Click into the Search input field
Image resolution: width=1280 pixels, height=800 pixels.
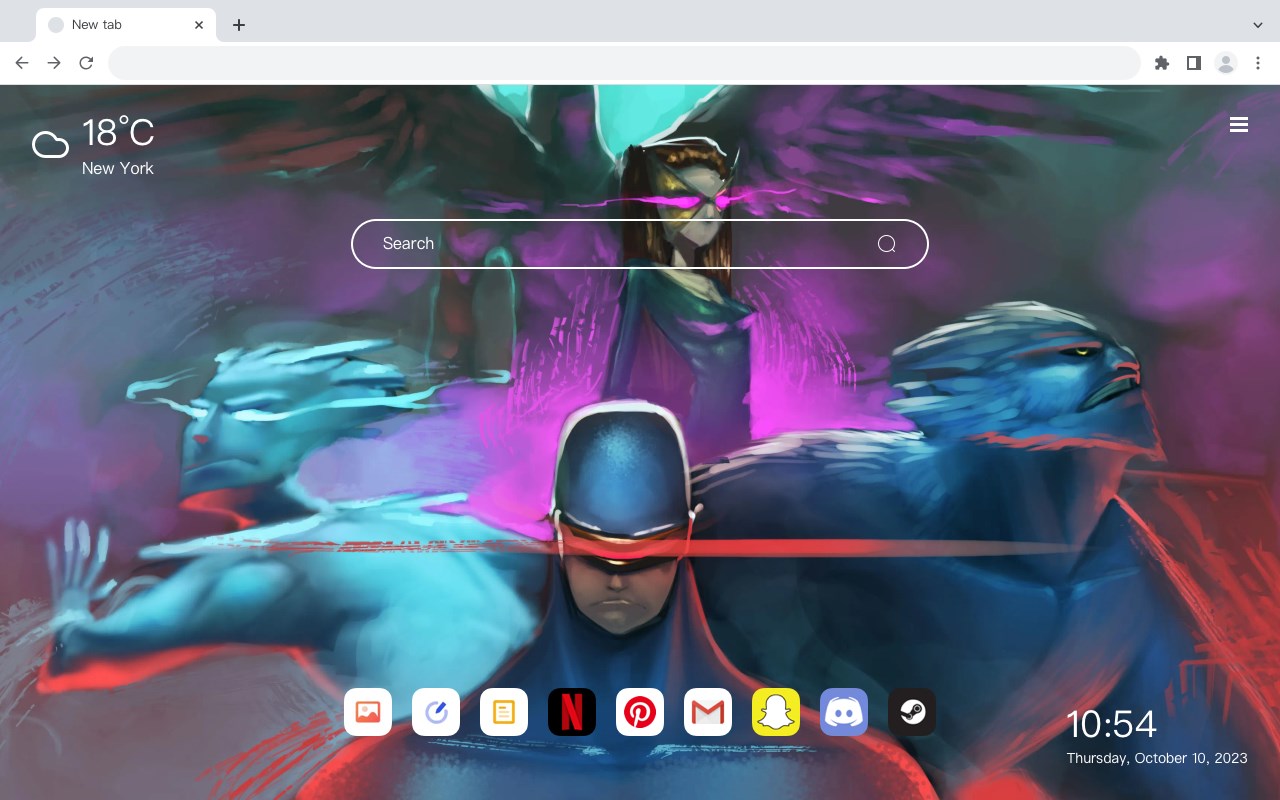coord(640,244)
